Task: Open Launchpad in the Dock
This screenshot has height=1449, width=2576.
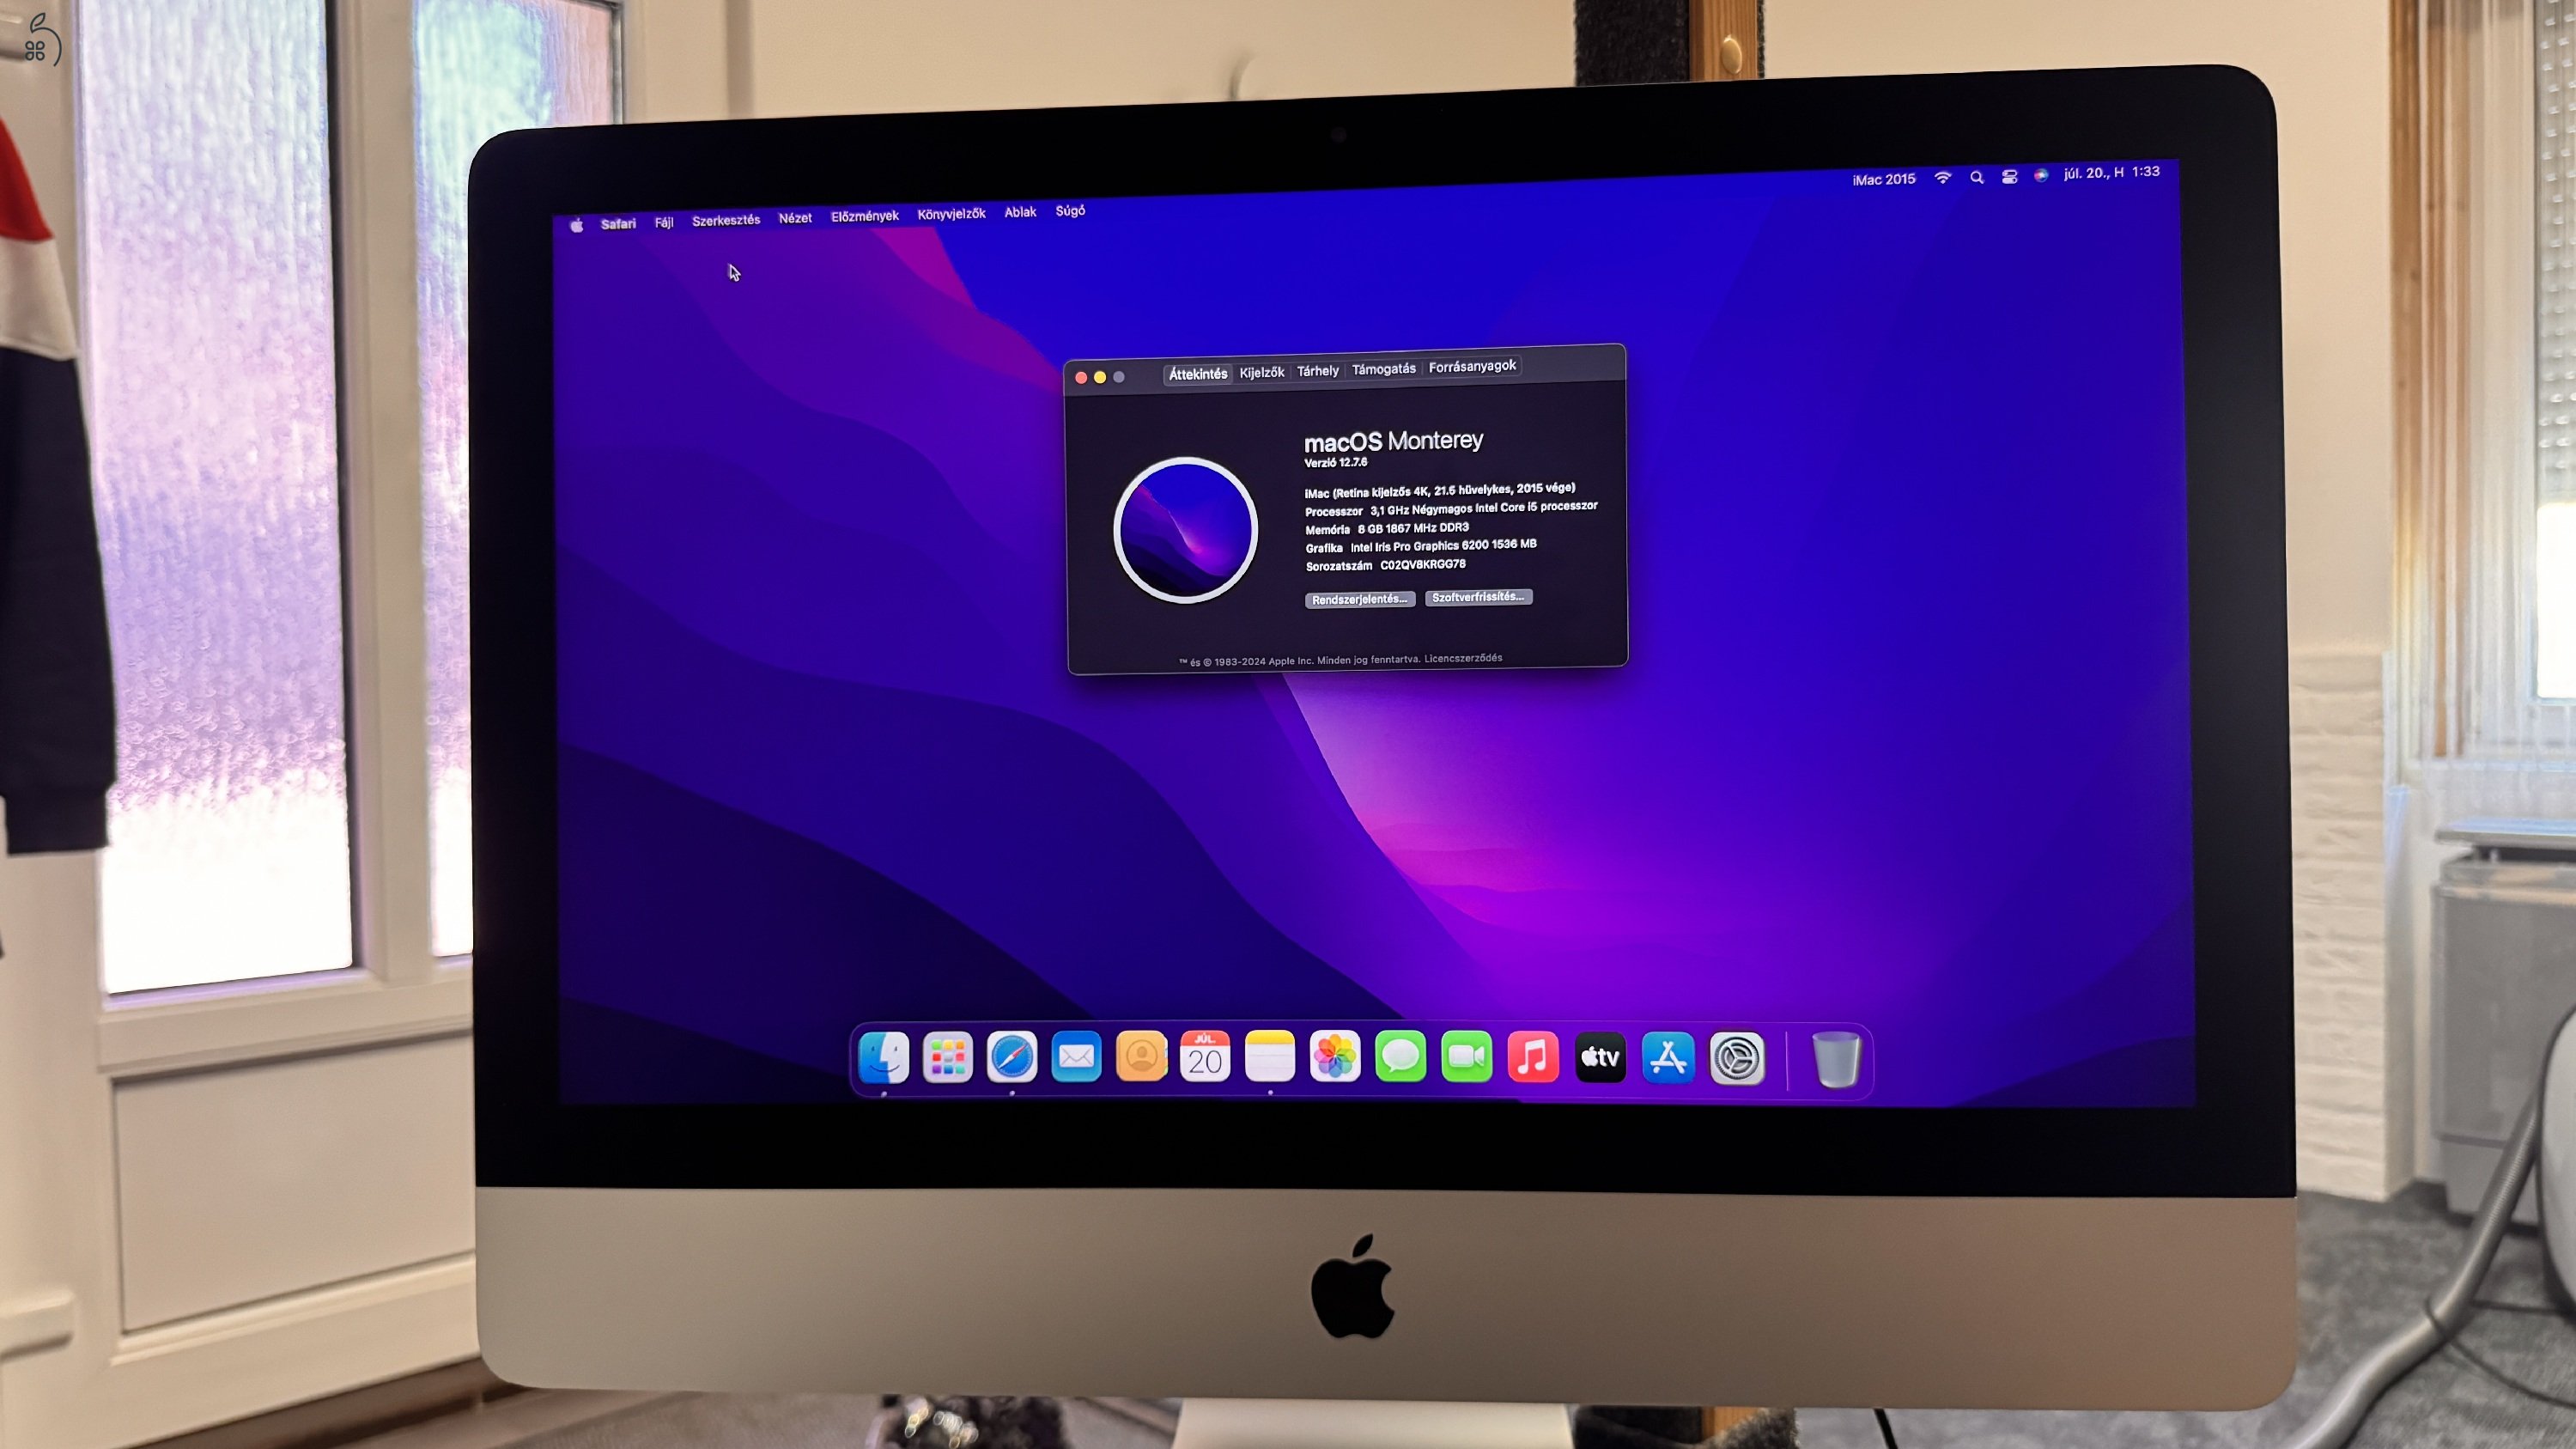Action: 947,1057
